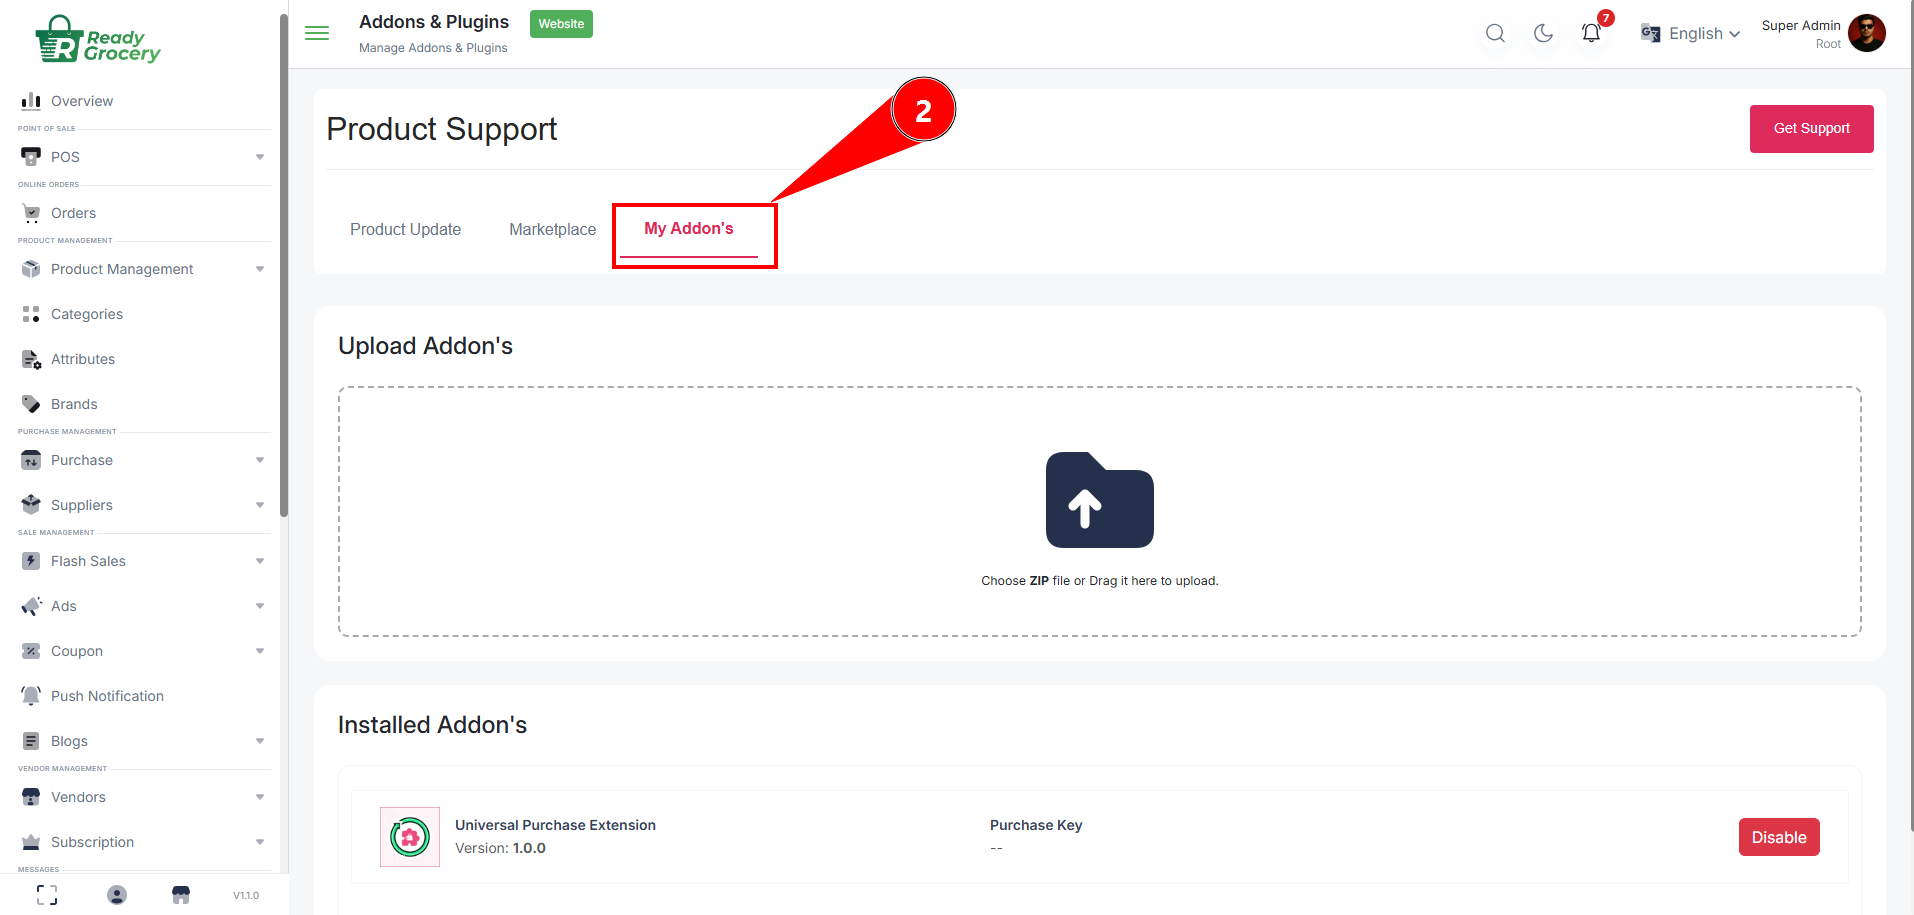Open the search icon in header
Screen dimensions: 1914x915
[1495, 33]
